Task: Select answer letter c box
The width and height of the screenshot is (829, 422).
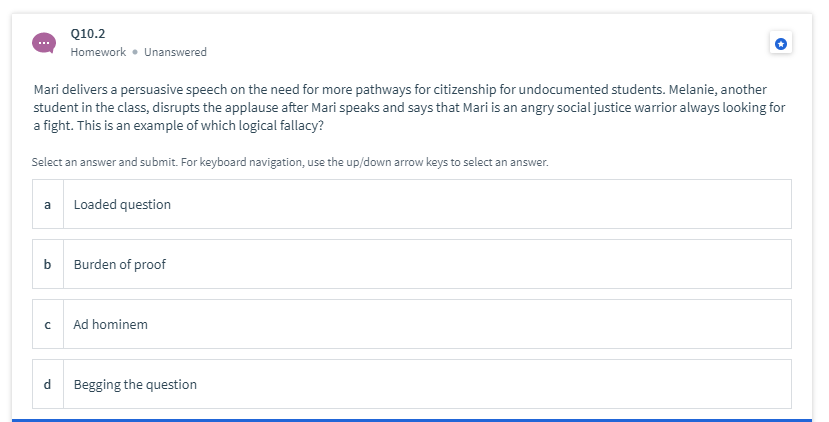Action: click(x=48, y=324)
